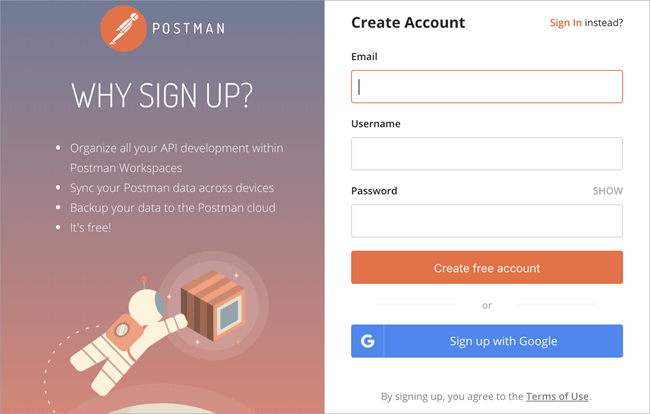Click the "It's free!" bullet text

[90, 228]
